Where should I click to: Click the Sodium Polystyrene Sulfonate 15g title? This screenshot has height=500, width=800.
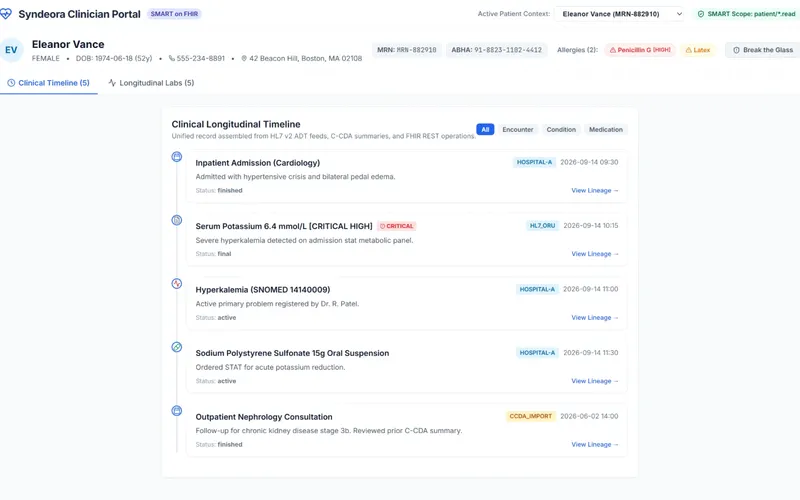click(x=292, y=353)
